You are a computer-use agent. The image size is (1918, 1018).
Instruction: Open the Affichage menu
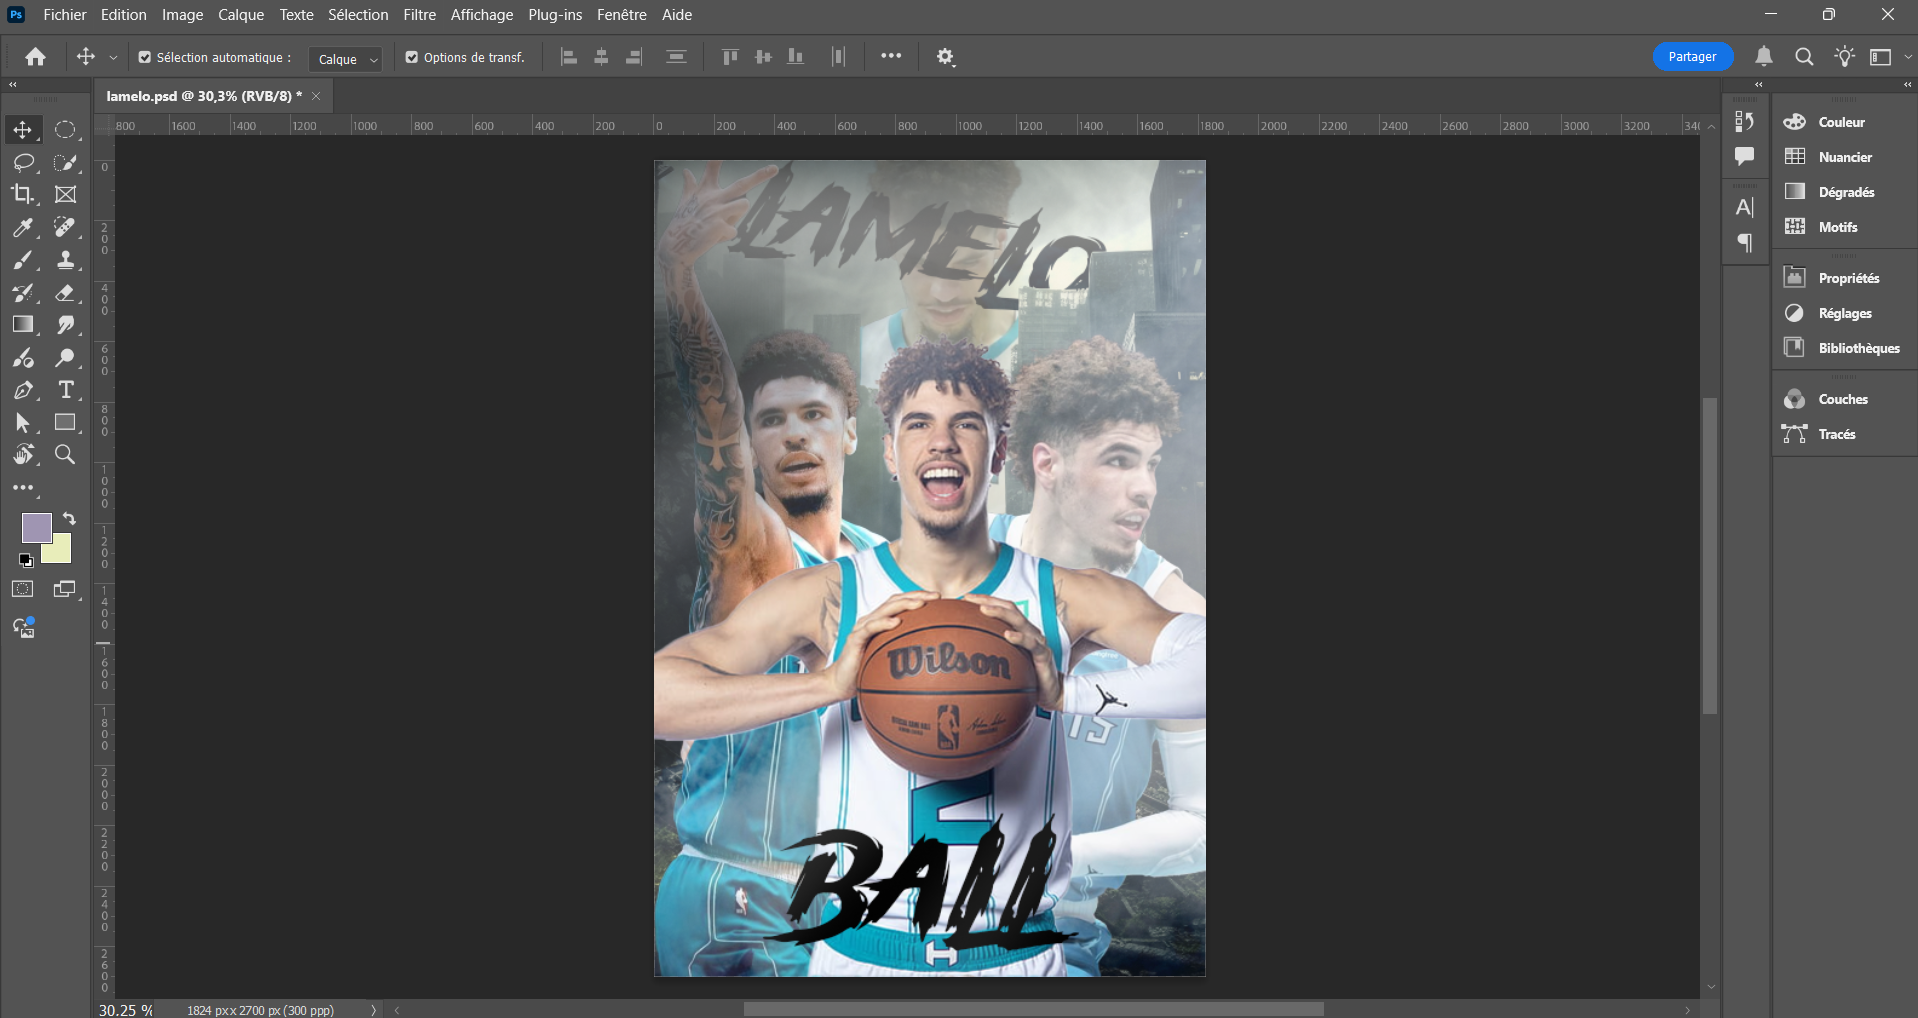point(482,15)
